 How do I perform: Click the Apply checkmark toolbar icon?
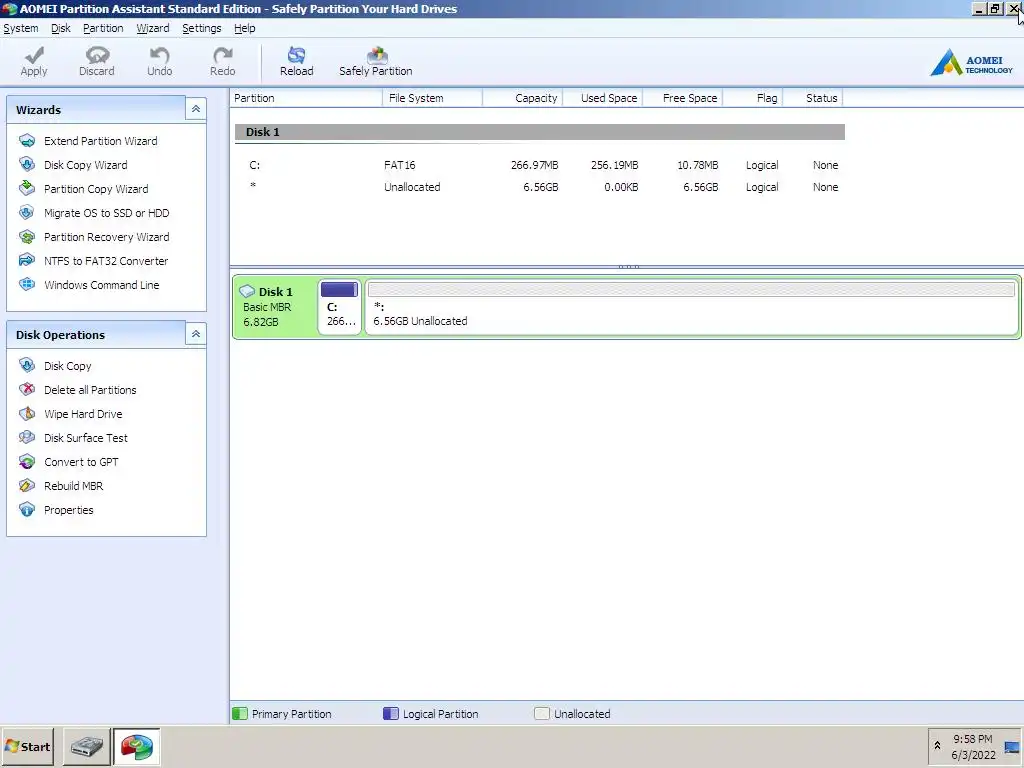click(34, 55)
